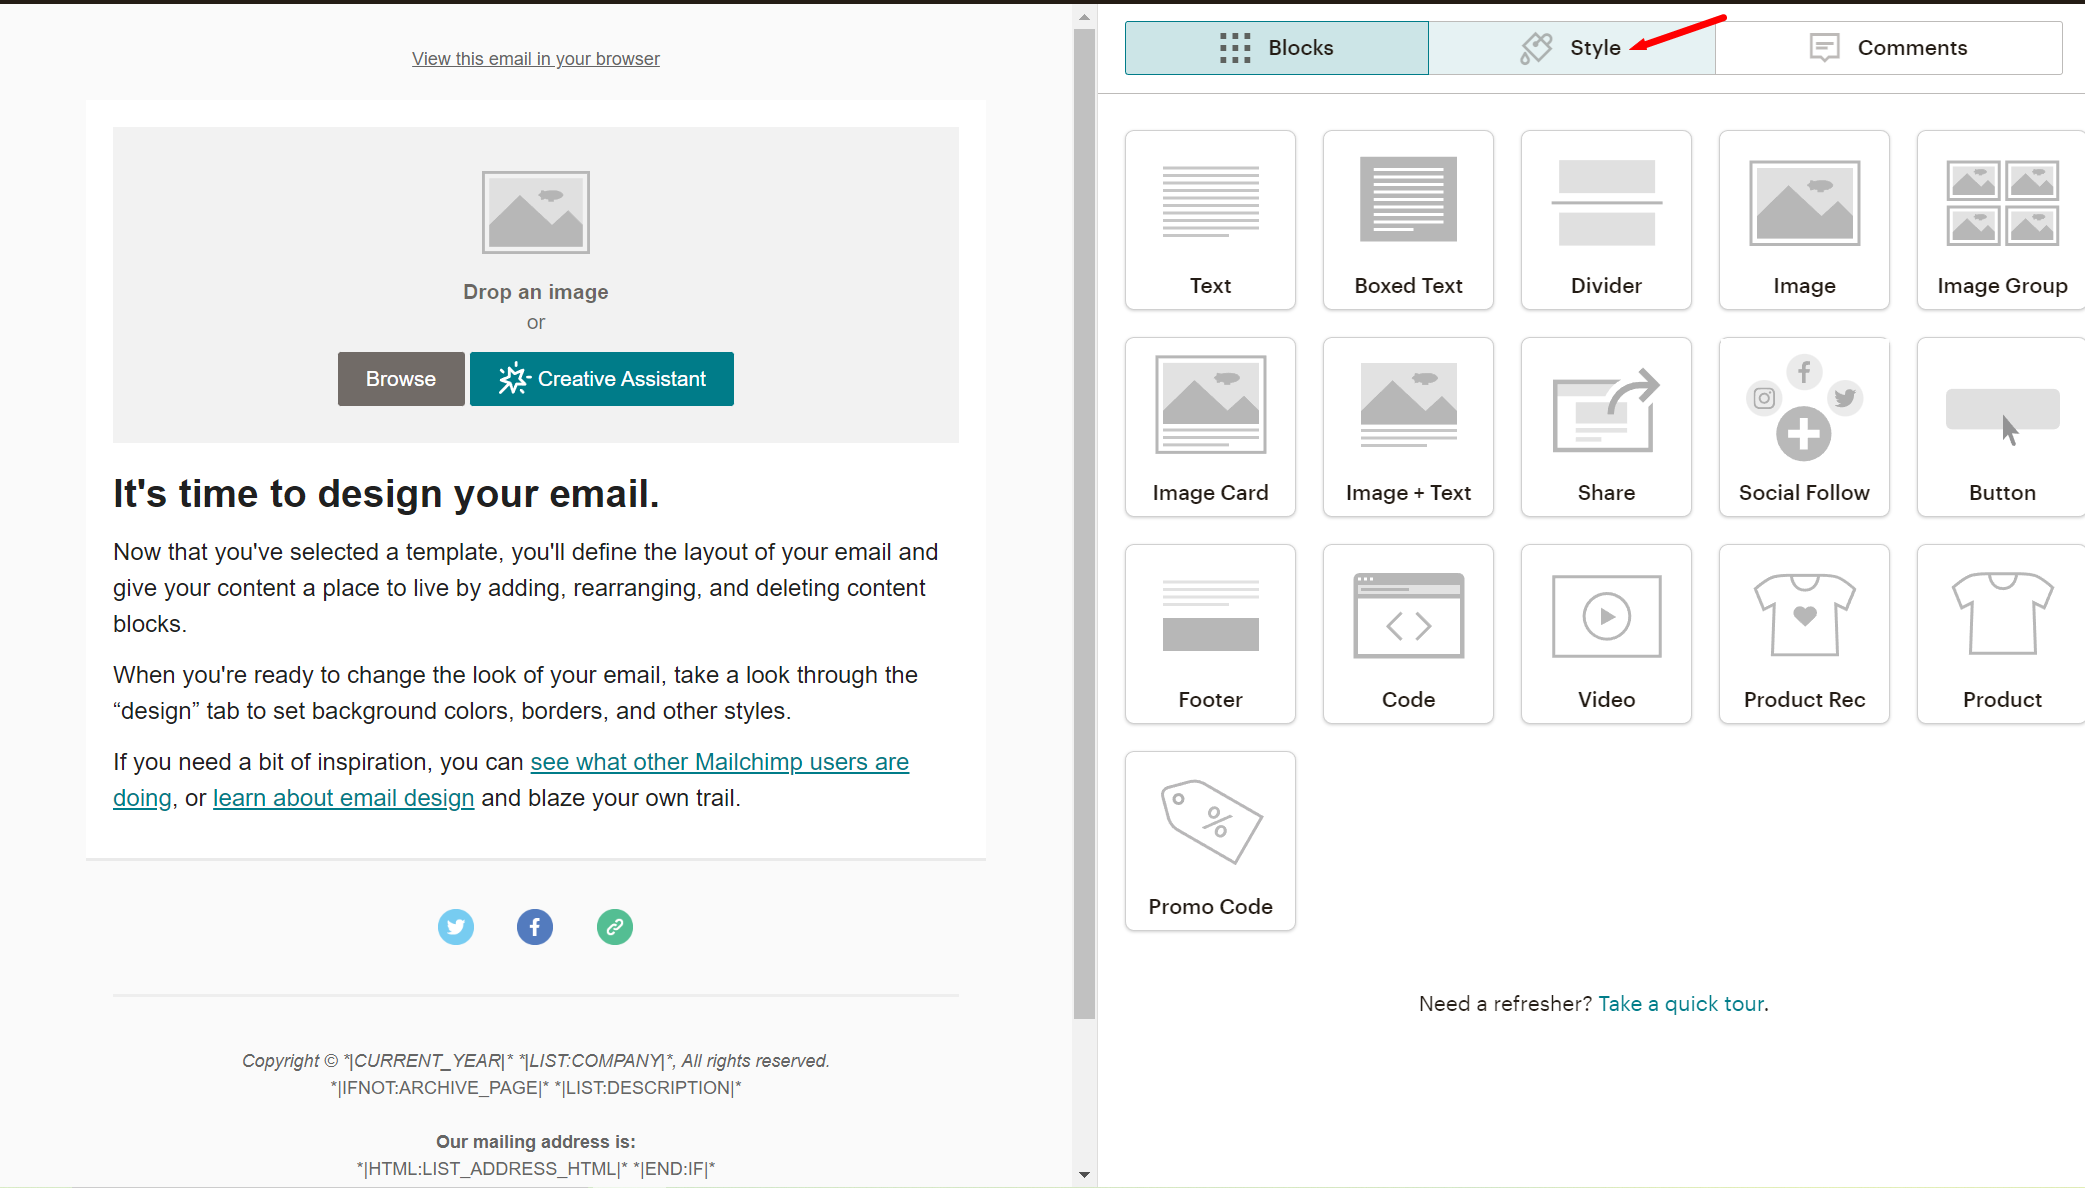Viewport: 2085px width, 1188px height.
Task: Choose the Boxed Text block
Action: (1408, 220)
